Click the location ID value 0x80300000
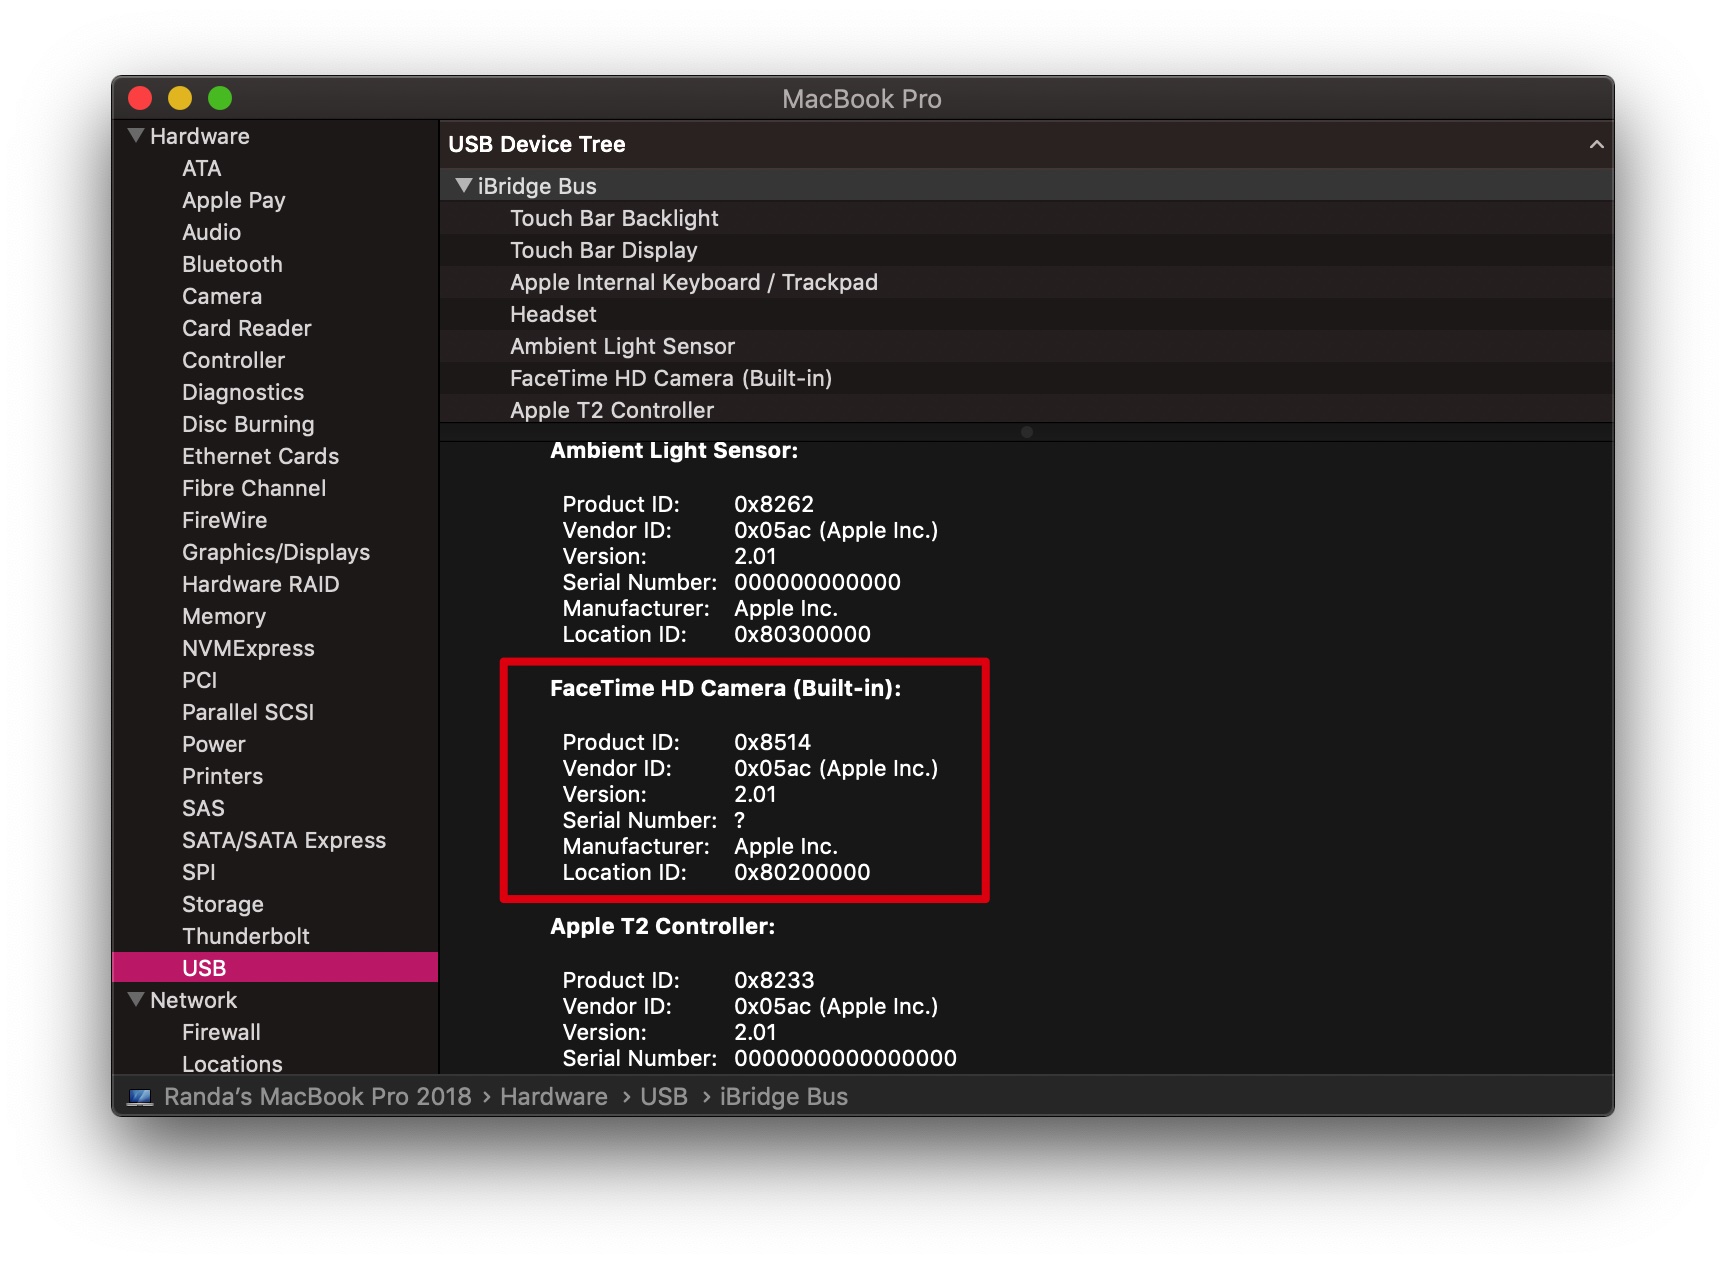1726x1264 pixels. tap(802, 634)
